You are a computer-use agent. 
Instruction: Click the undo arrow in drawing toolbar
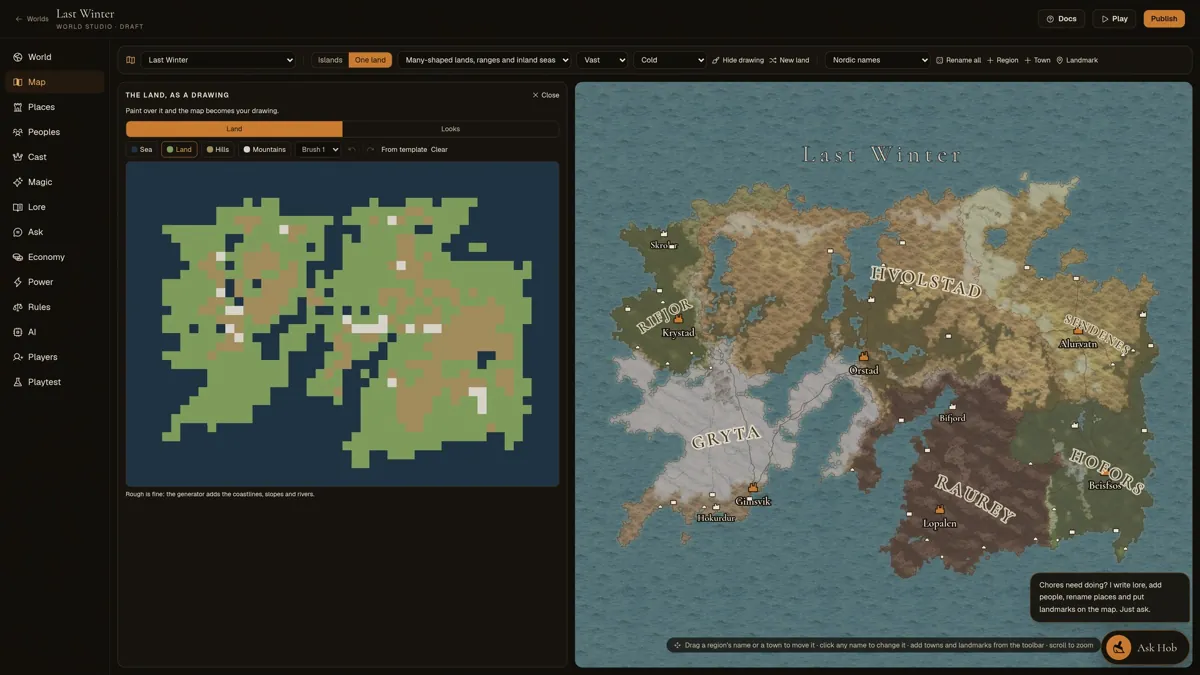pos(352,149)
